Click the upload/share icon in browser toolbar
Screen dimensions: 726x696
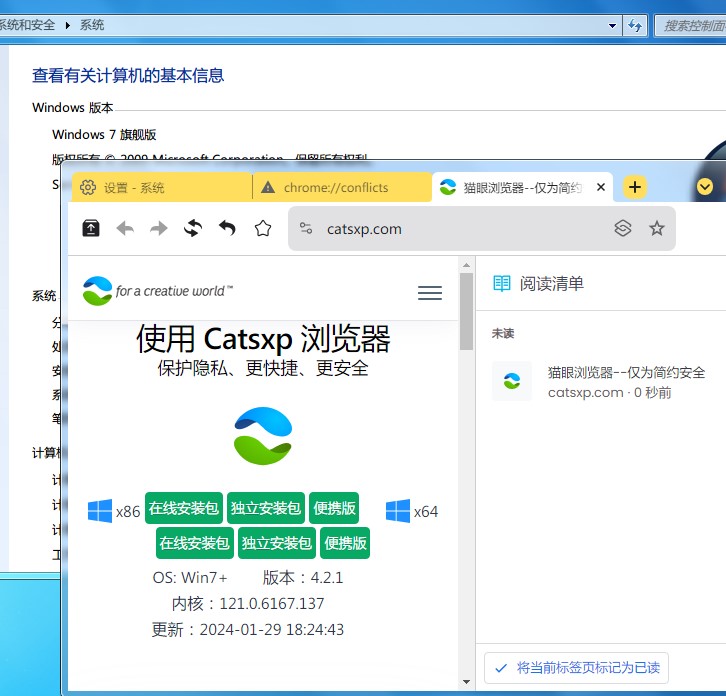[91, 228]
